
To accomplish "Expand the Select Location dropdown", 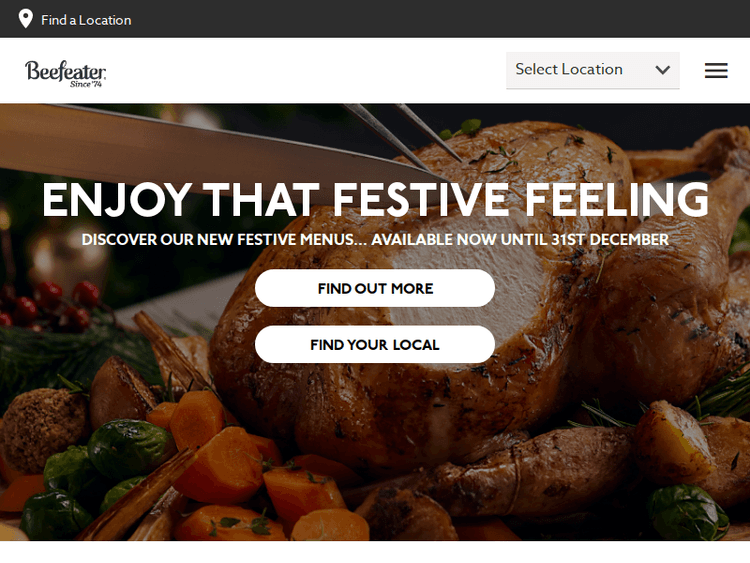I will 593,70.
